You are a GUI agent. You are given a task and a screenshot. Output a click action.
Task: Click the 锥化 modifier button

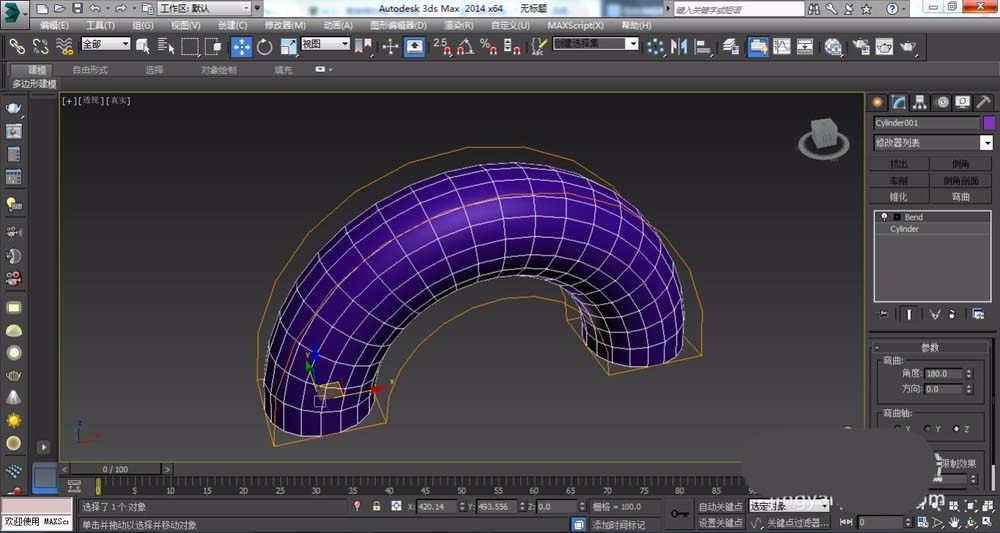click(x=898, y=197)
